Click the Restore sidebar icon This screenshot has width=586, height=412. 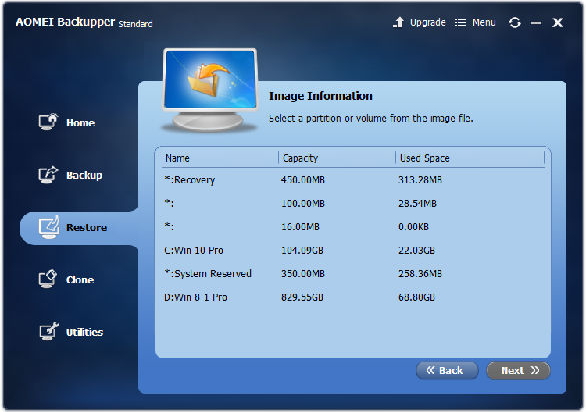point(49,227)
